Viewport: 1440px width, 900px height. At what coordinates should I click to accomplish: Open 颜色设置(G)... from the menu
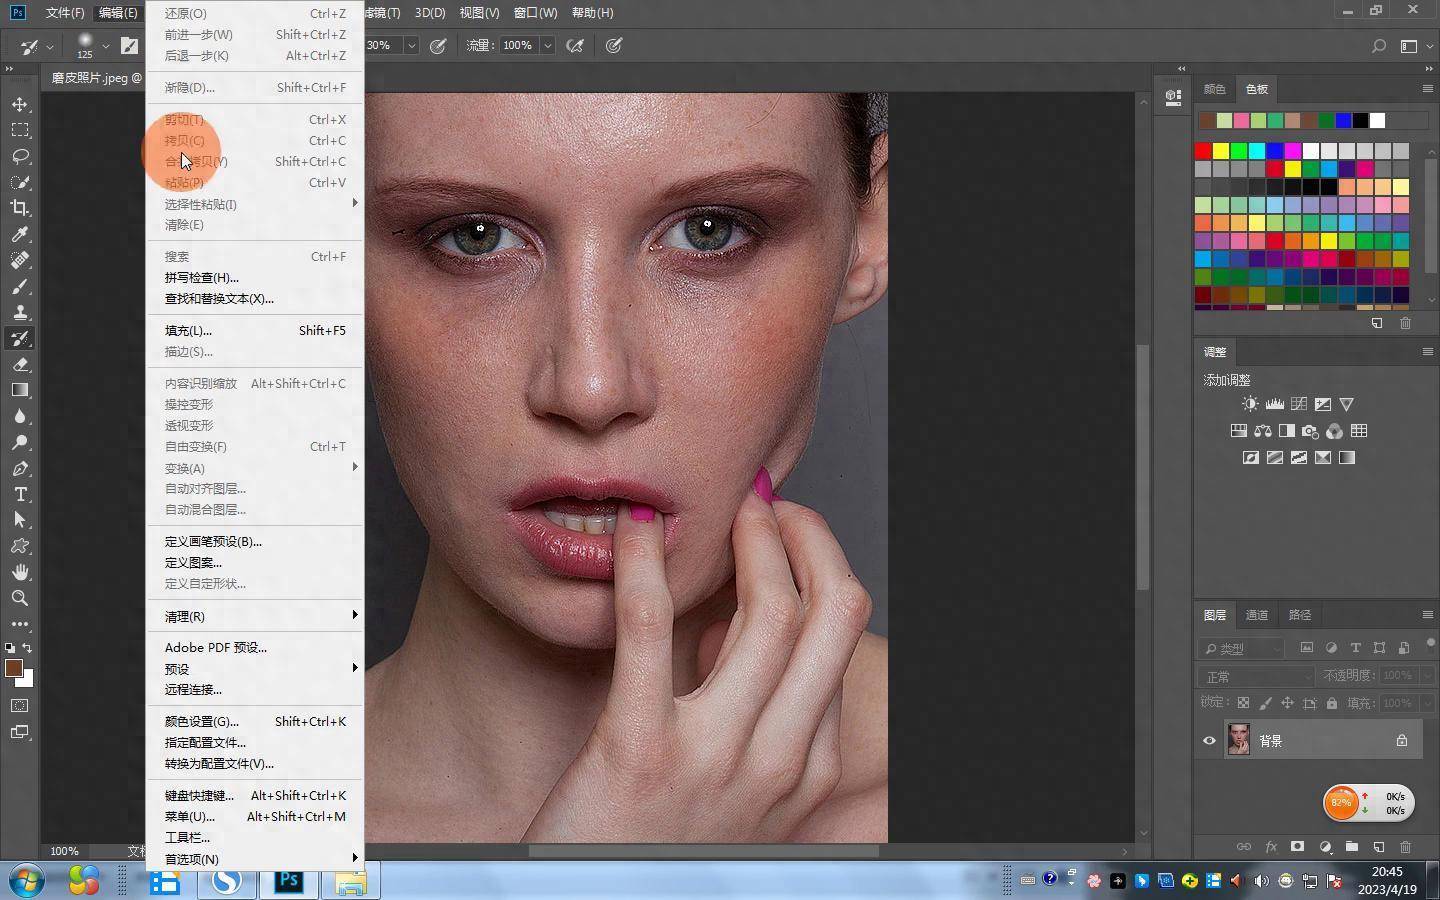point(201,721)
